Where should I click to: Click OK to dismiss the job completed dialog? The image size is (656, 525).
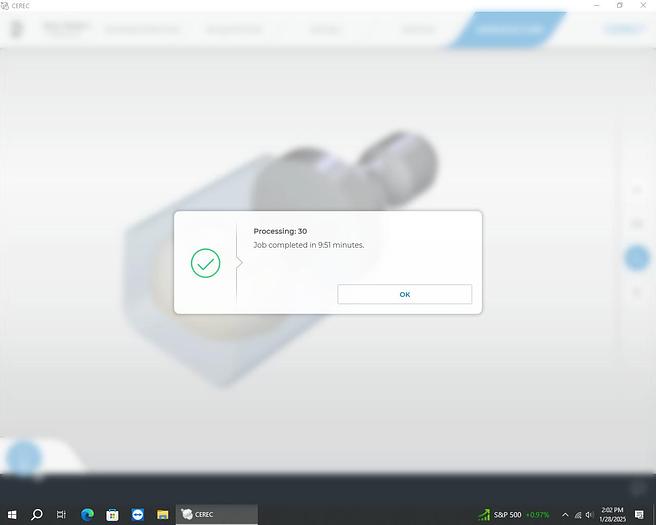404,294
